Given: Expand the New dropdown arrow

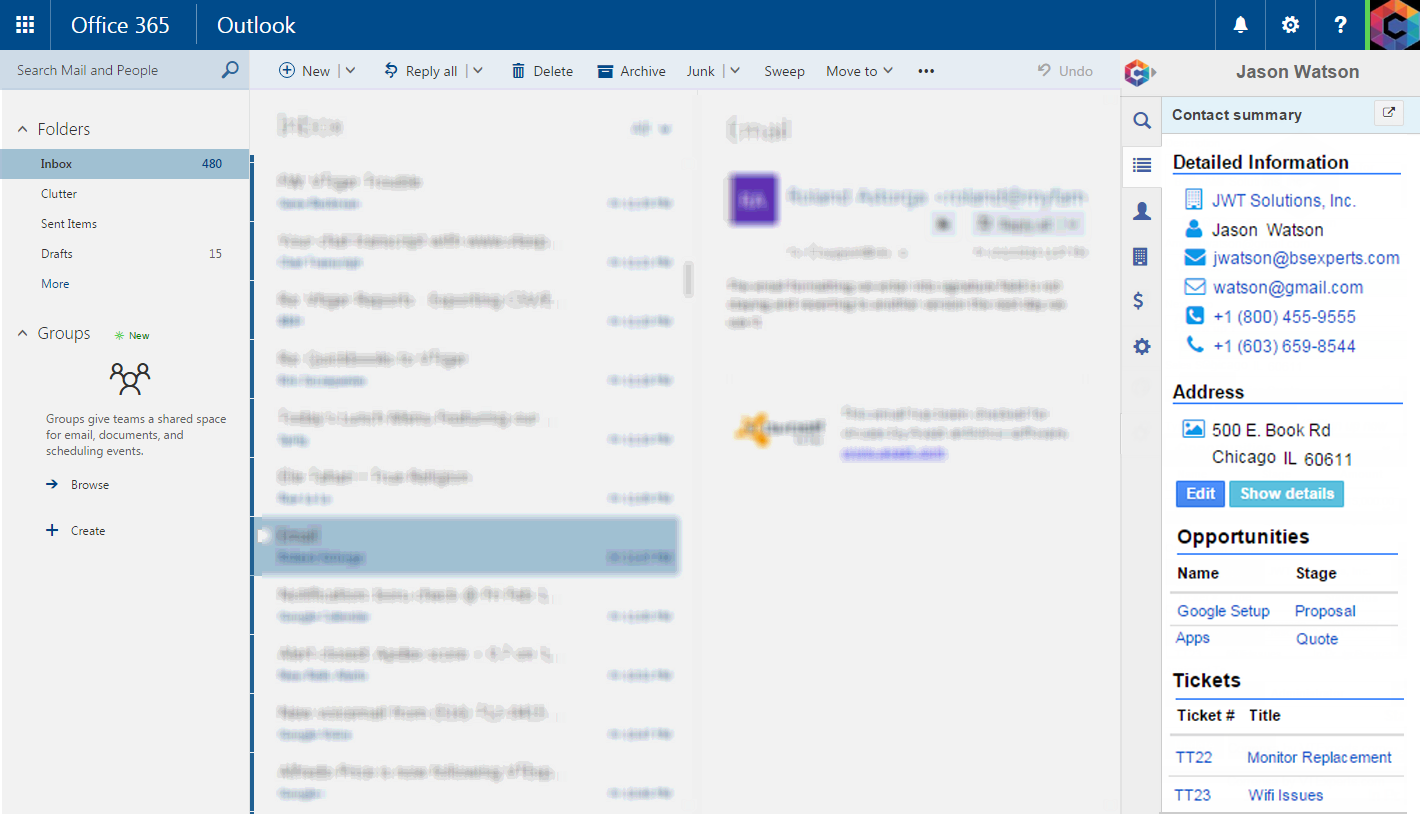Looking at the screenshot, I should (350, 71).
